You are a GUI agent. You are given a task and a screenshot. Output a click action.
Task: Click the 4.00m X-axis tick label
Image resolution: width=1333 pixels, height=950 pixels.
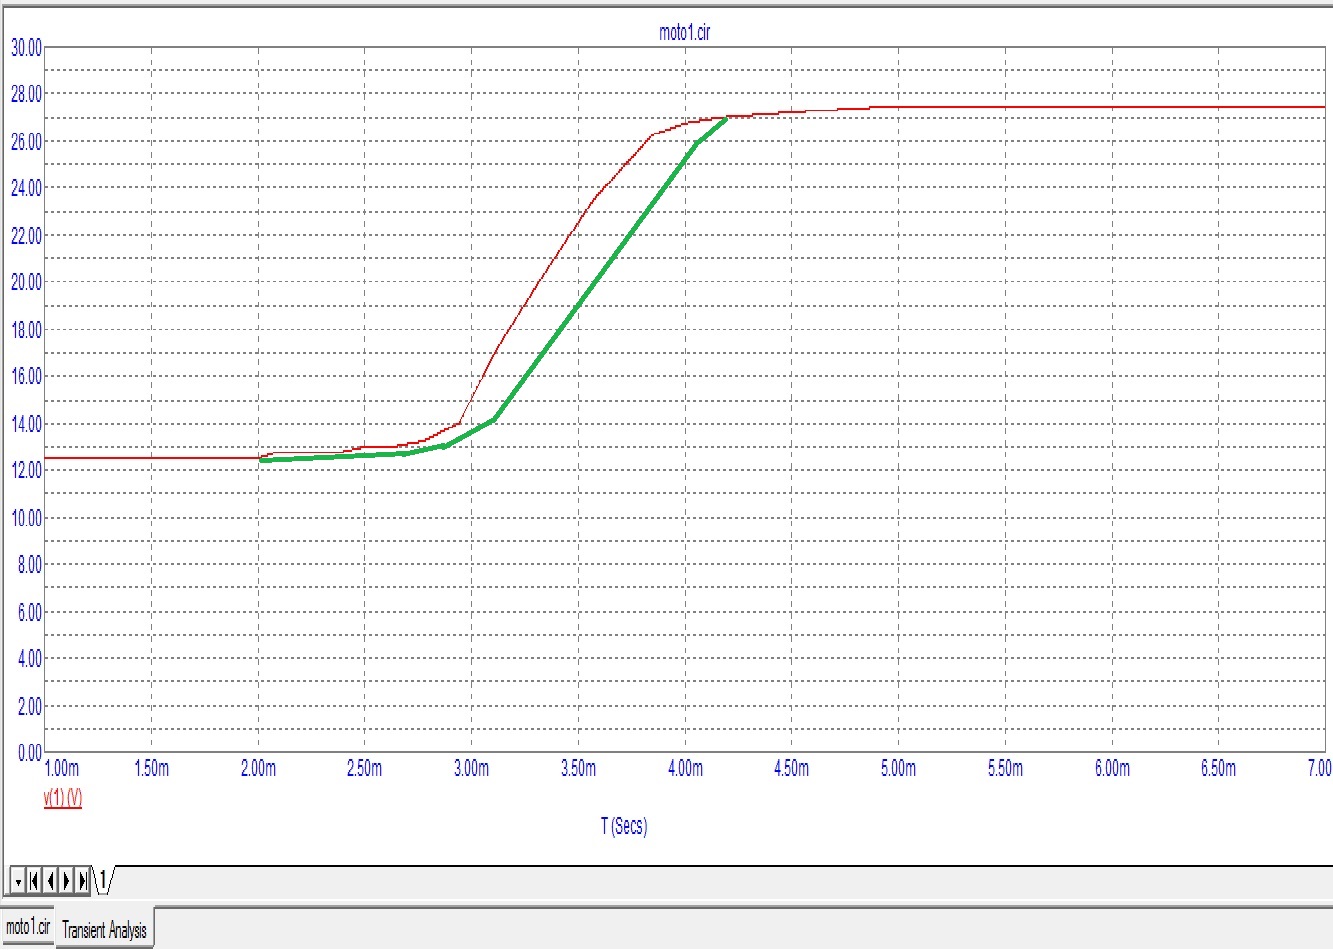click(685, 768)
